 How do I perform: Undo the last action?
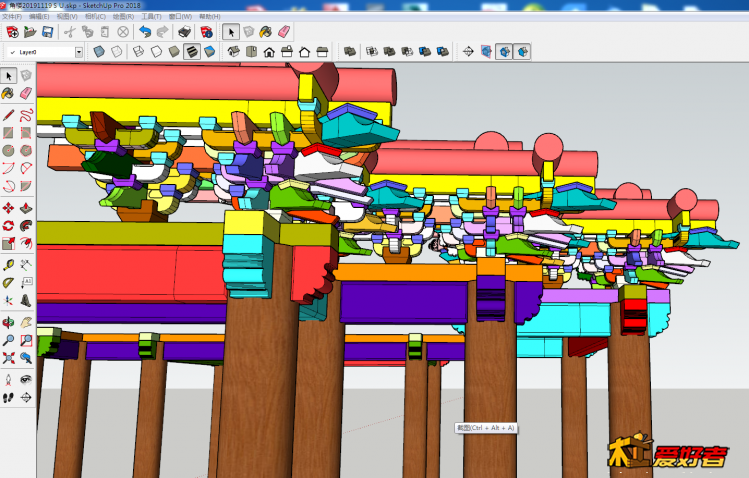point(145,32)
